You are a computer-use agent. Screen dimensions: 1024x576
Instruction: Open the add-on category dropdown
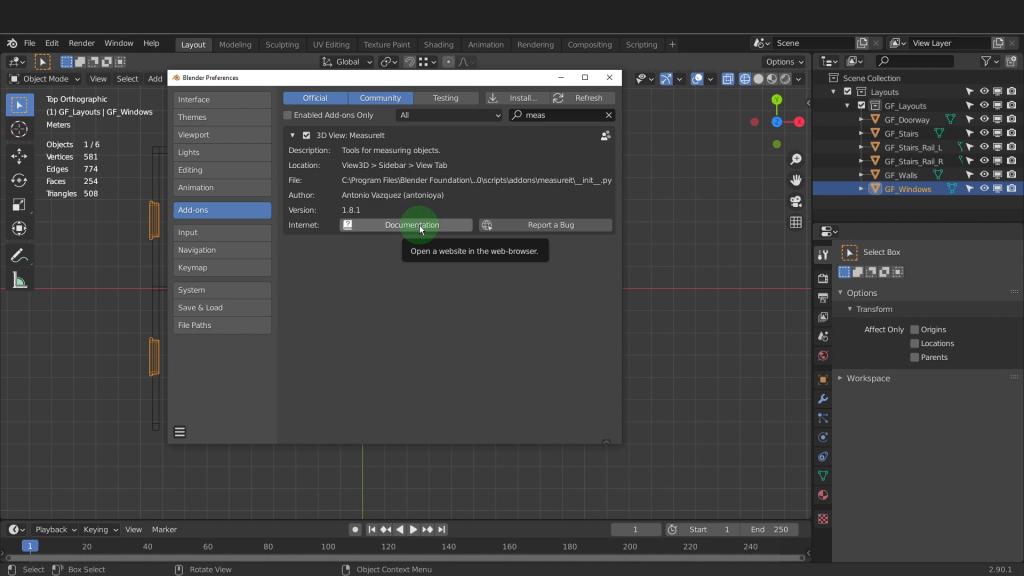(449, 115)
